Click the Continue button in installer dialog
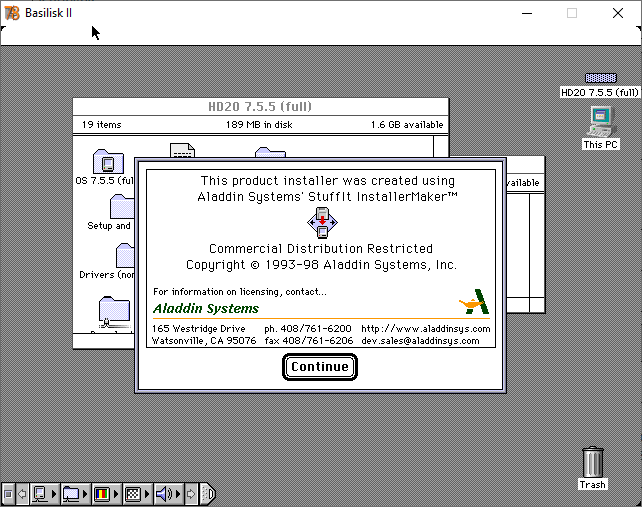The height and width of the screenshot is (507, 642). click(x=320, y=367)
